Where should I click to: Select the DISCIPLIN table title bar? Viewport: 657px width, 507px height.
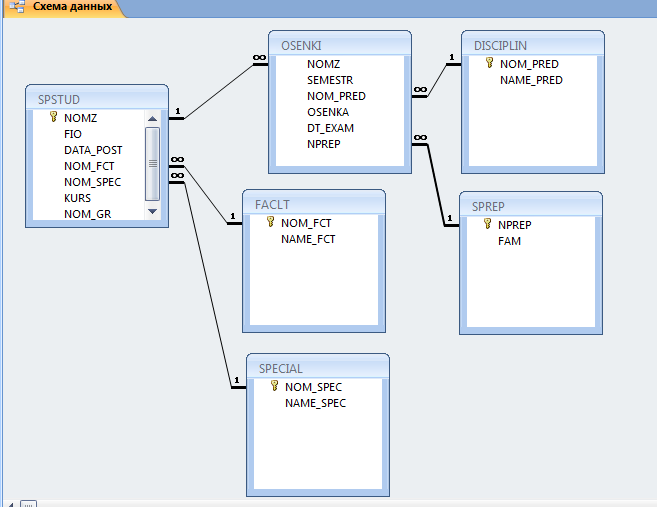point(533,45)
